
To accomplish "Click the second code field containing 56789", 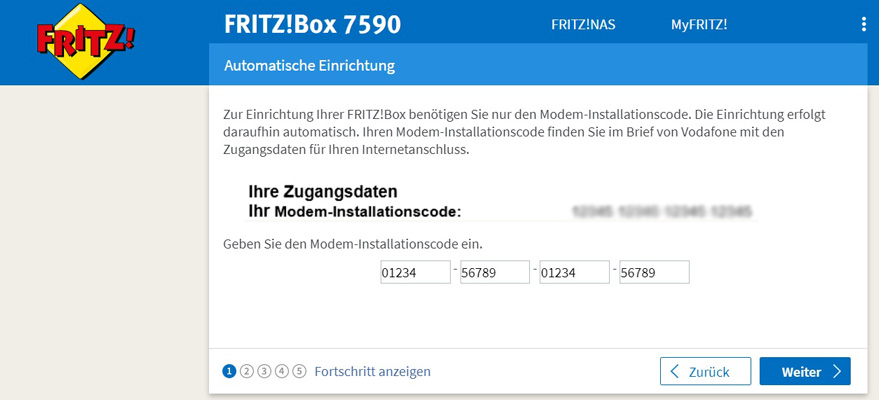I will pos(495,272).
